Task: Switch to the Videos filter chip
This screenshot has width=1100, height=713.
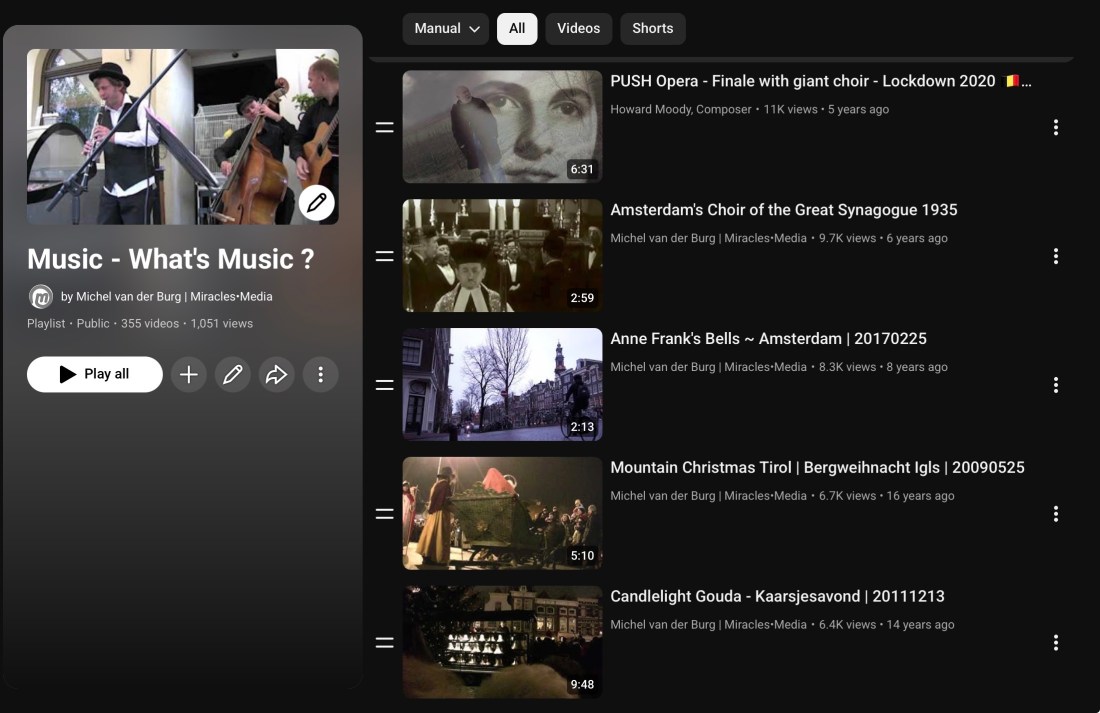Action: 578,28
